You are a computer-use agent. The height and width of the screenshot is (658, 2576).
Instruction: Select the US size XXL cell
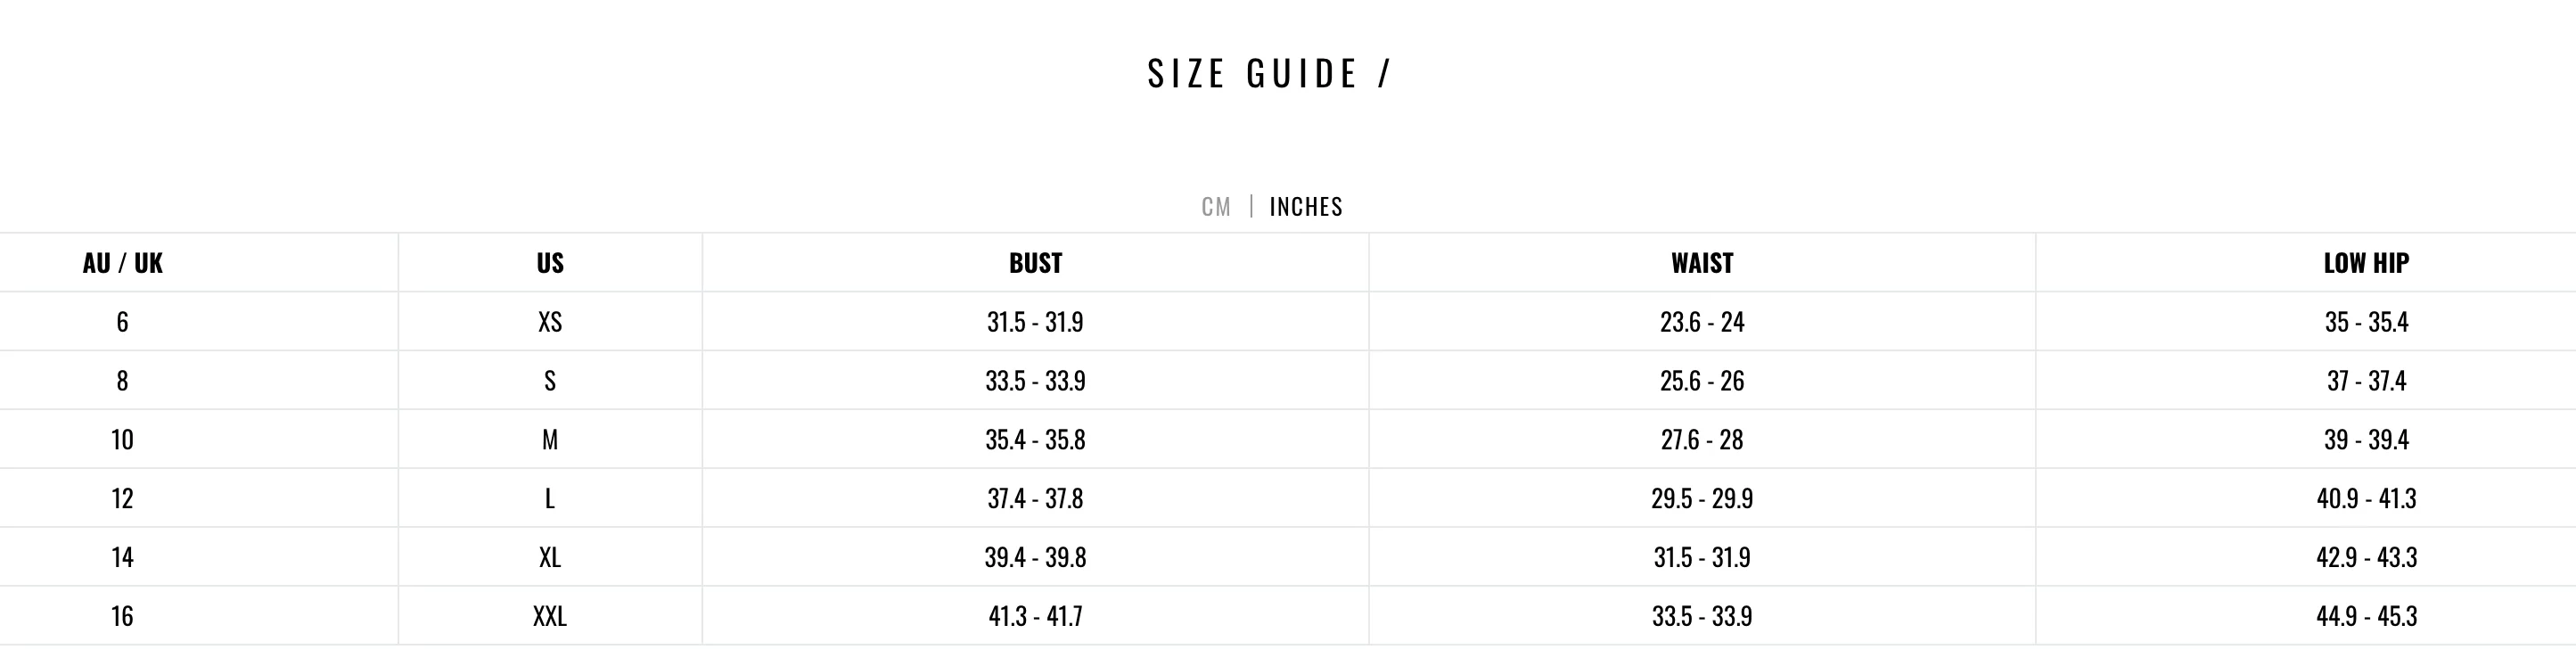coord(550,616)
